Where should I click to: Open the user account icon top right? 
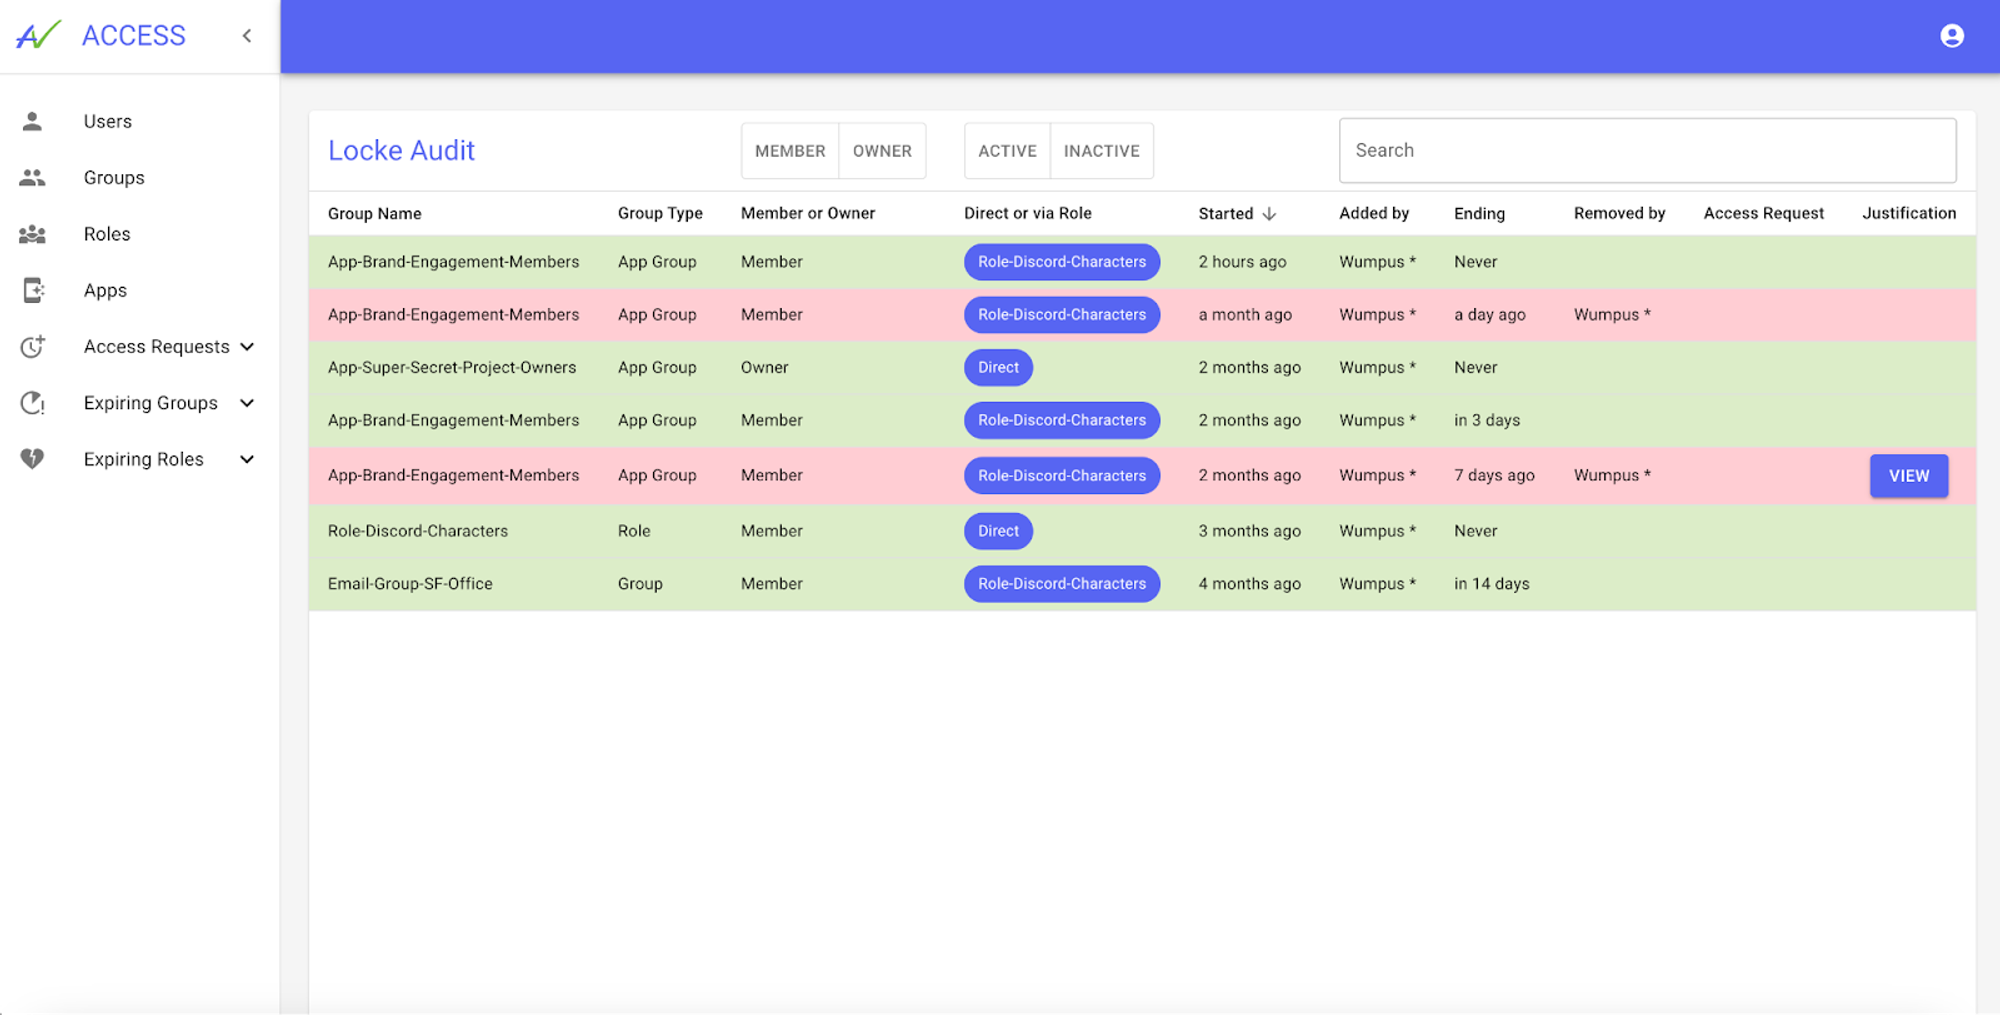(x=1952, y=35)
